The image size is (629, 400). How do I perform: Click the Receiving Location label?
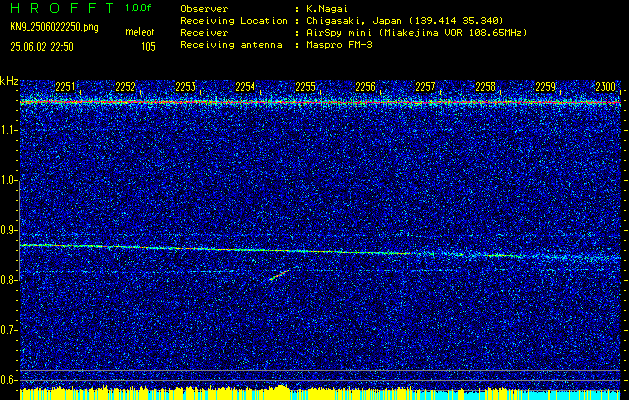pyautogui.click(x=234, y=20)
